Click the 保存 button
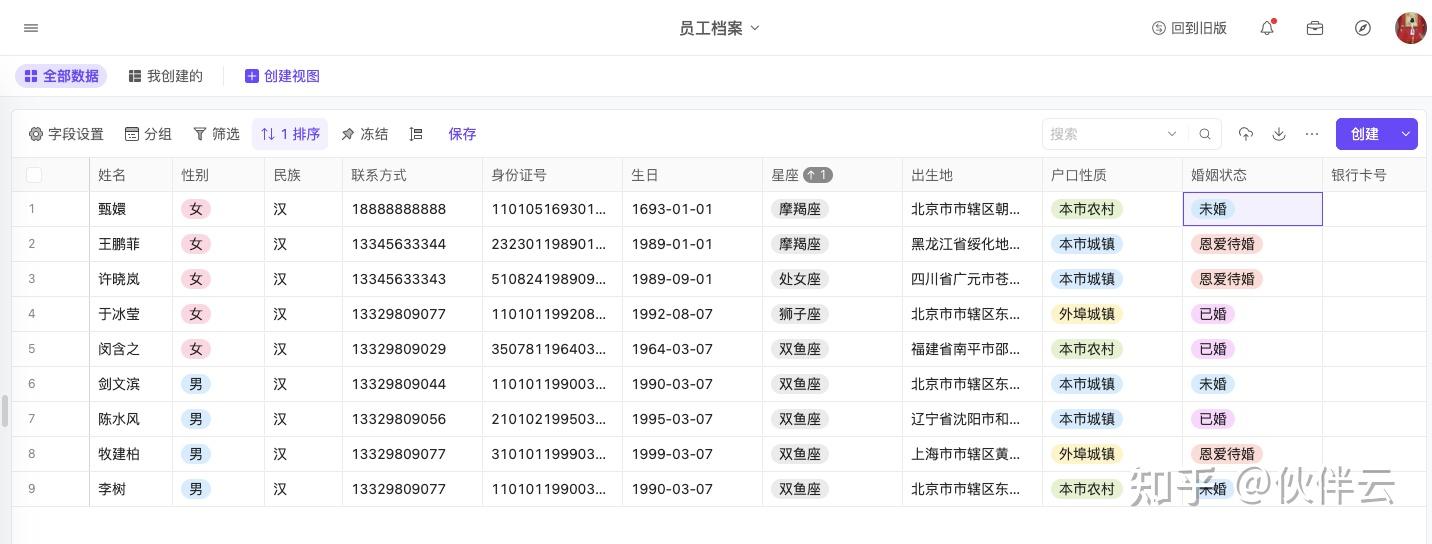The height and width of the screenshot is (544, 1432). pos(462,134)
